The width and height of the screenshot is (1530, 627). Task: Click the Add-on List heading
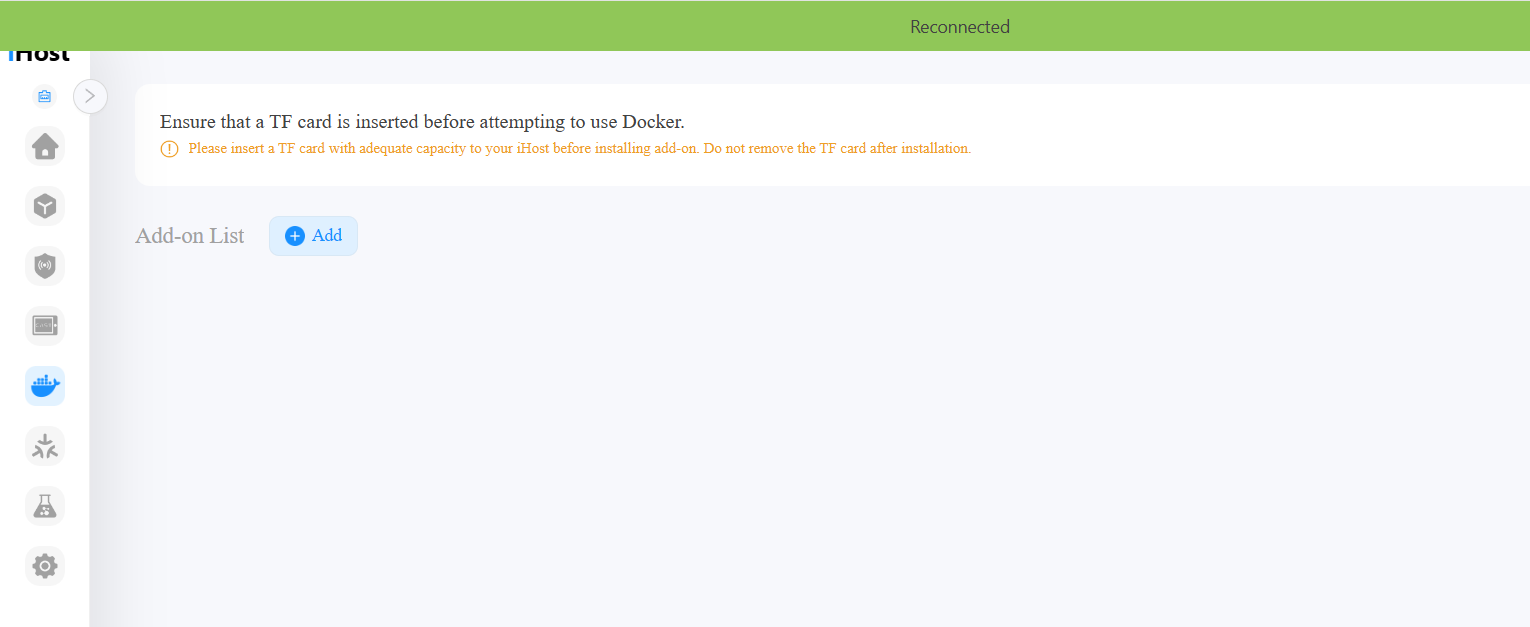pos(190,236)
